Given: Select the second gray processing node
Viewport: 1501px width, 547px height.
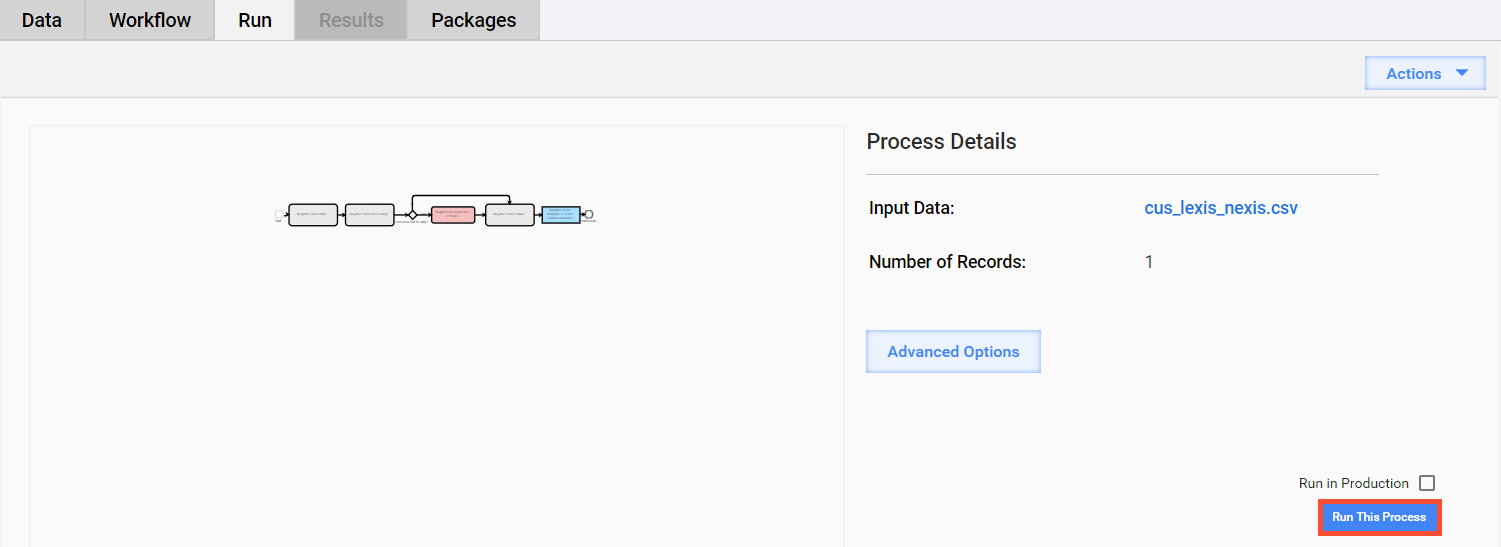Looking at the screenshot, I should [x=370, y=215].
